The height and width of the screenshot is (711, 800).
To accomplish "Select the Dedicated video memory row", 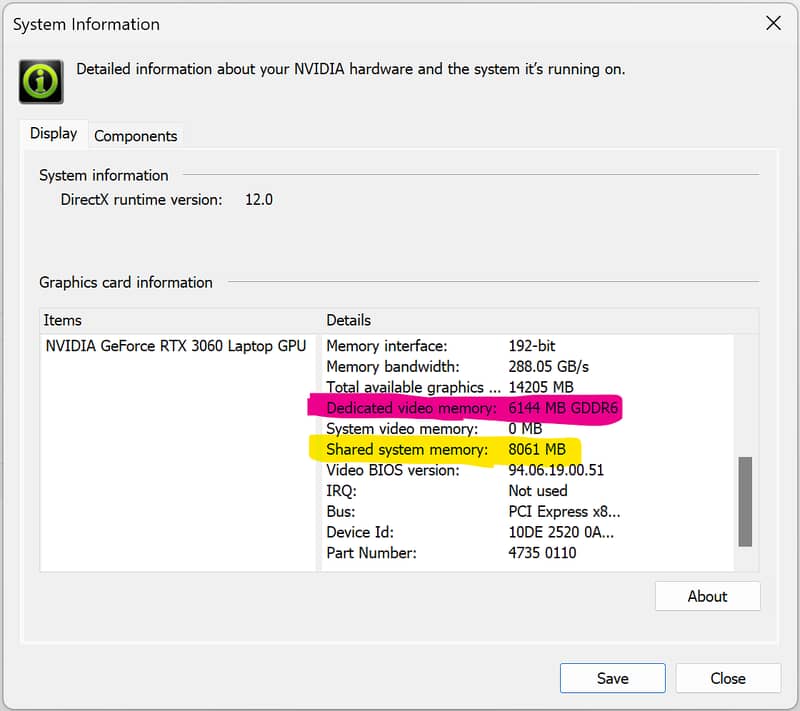I will 411,408.
